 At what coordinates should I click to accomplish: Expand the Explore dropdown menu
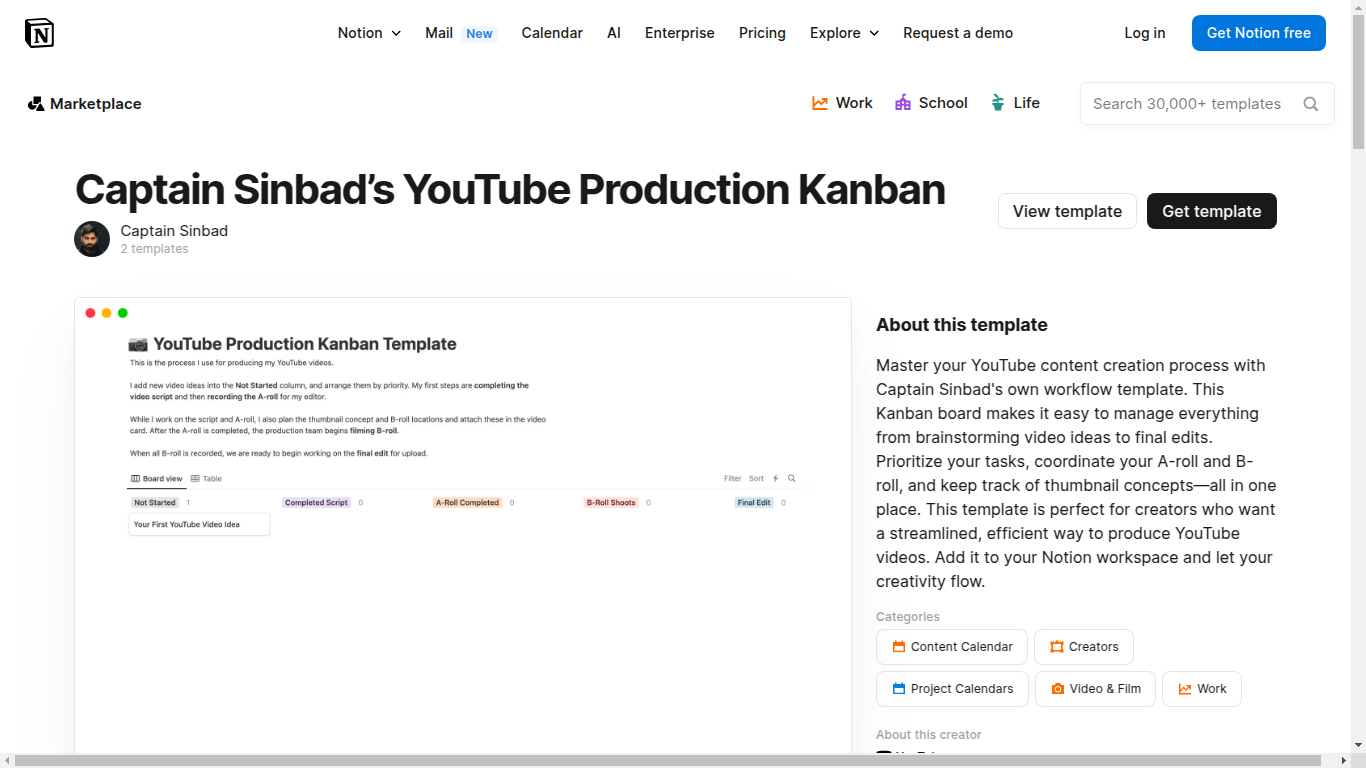pos(844,33)
